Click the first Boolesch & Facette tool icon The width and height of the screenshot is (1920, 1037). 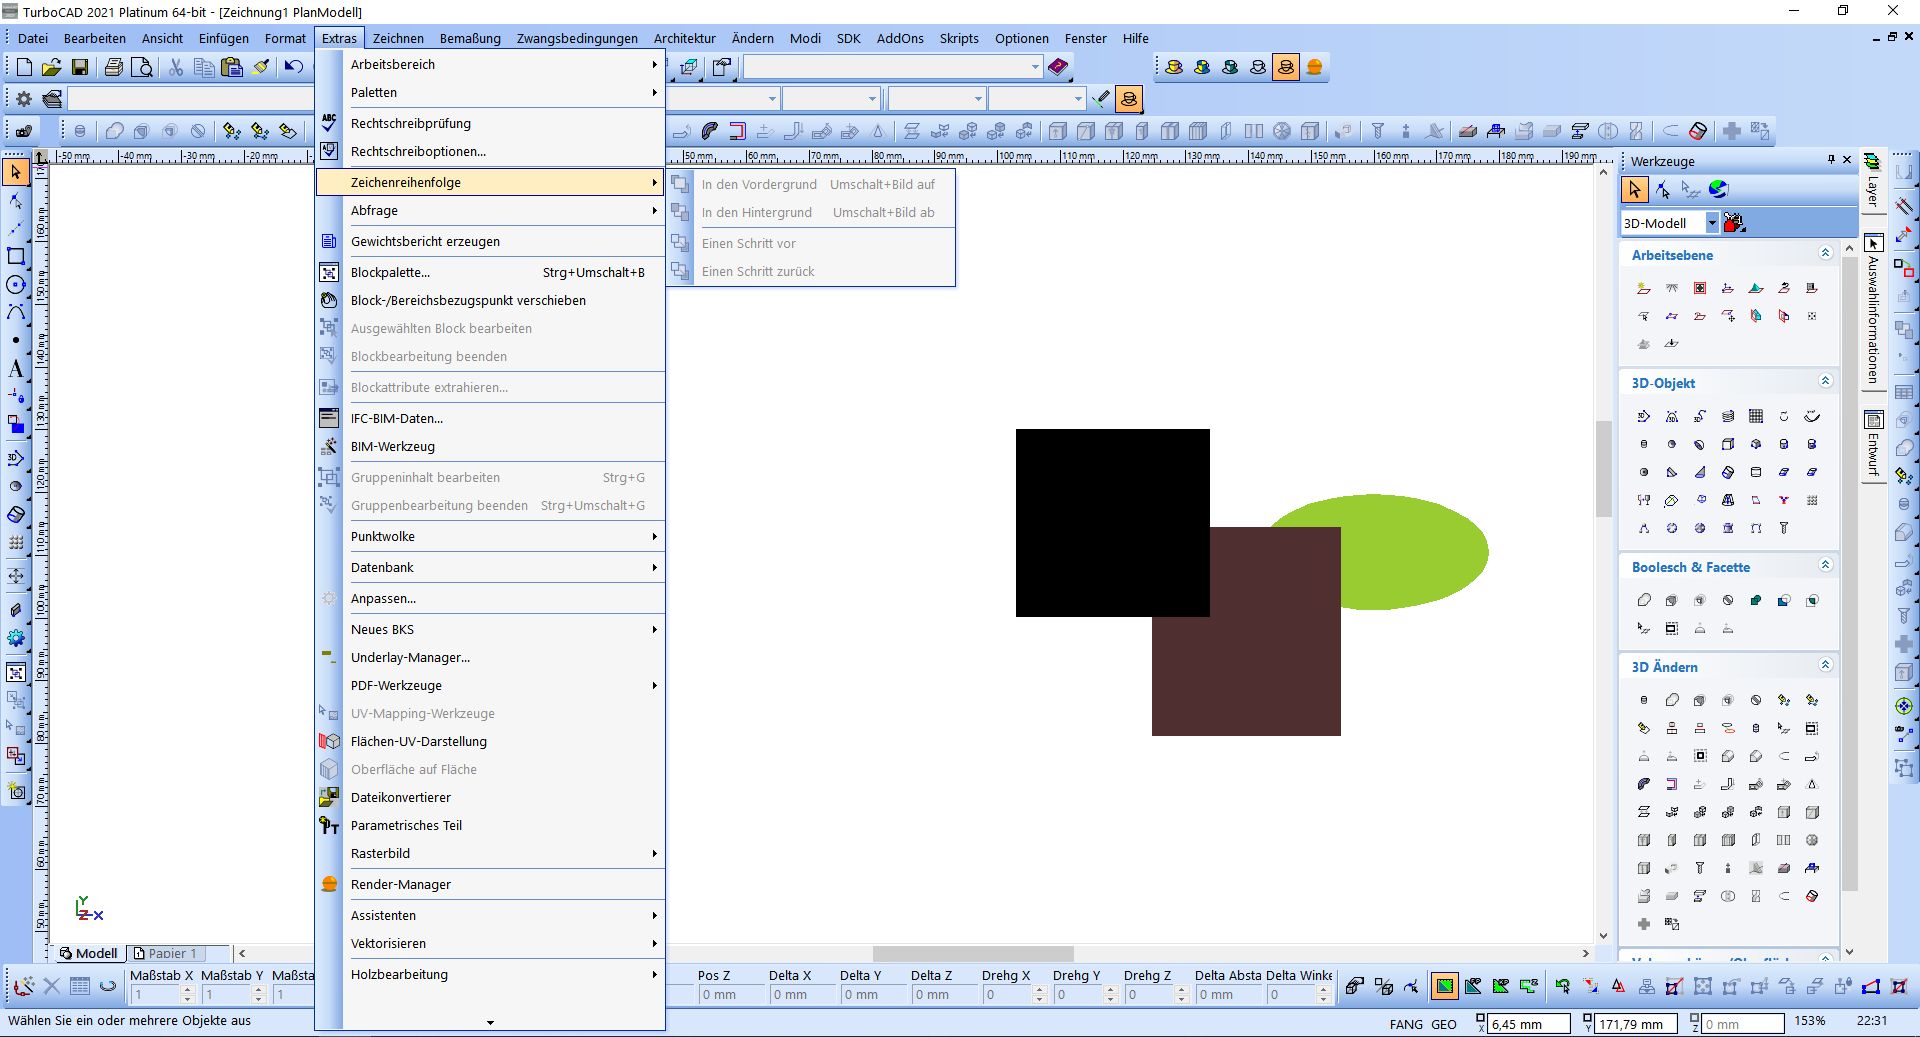pyautogui.click(x=1643, y=600)
